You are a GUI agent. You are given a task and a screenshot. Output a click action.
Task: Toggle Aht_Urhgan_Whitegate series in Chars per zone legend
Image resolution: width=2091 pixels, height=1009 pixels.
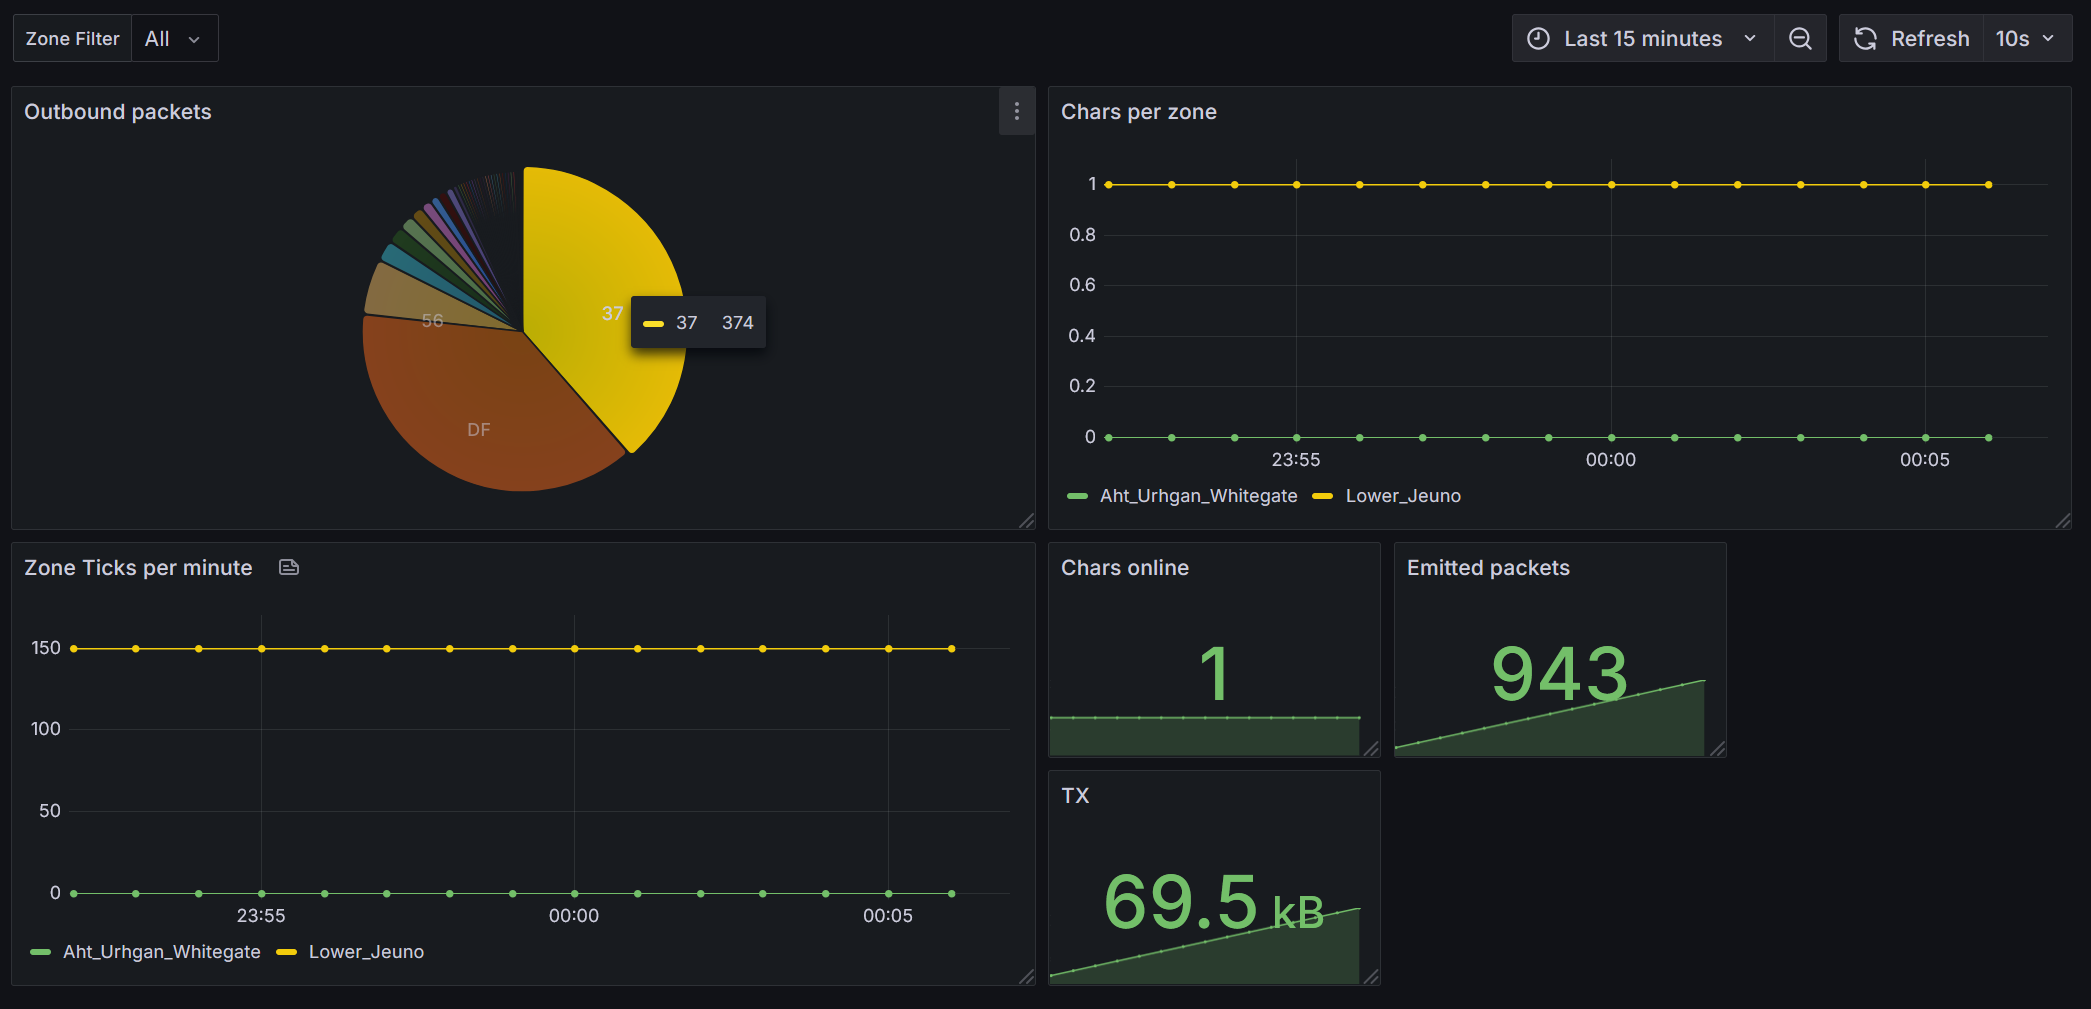pos(1198,496)
